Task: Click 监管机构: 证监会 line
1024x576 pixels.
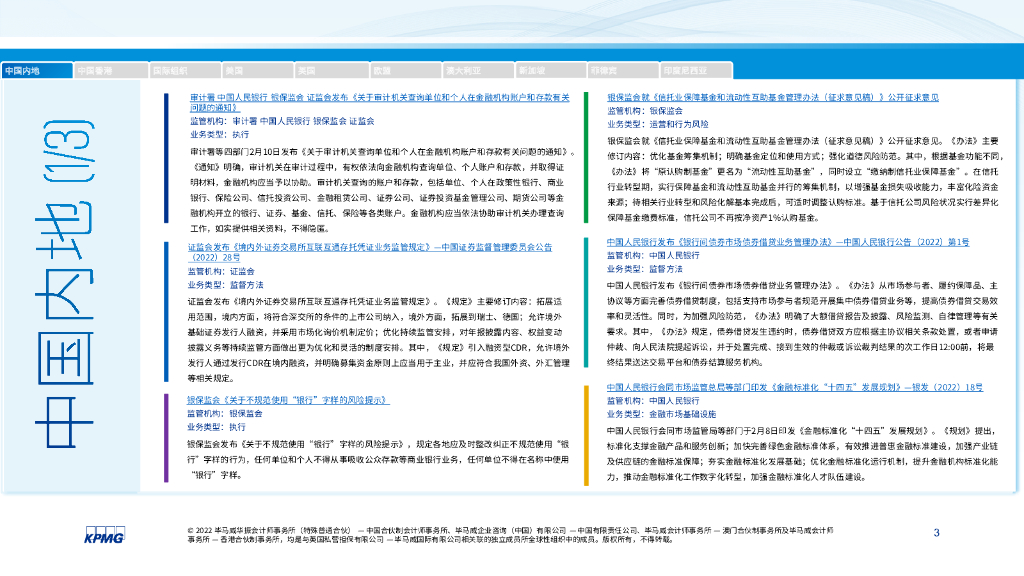Action: [221, 272]
